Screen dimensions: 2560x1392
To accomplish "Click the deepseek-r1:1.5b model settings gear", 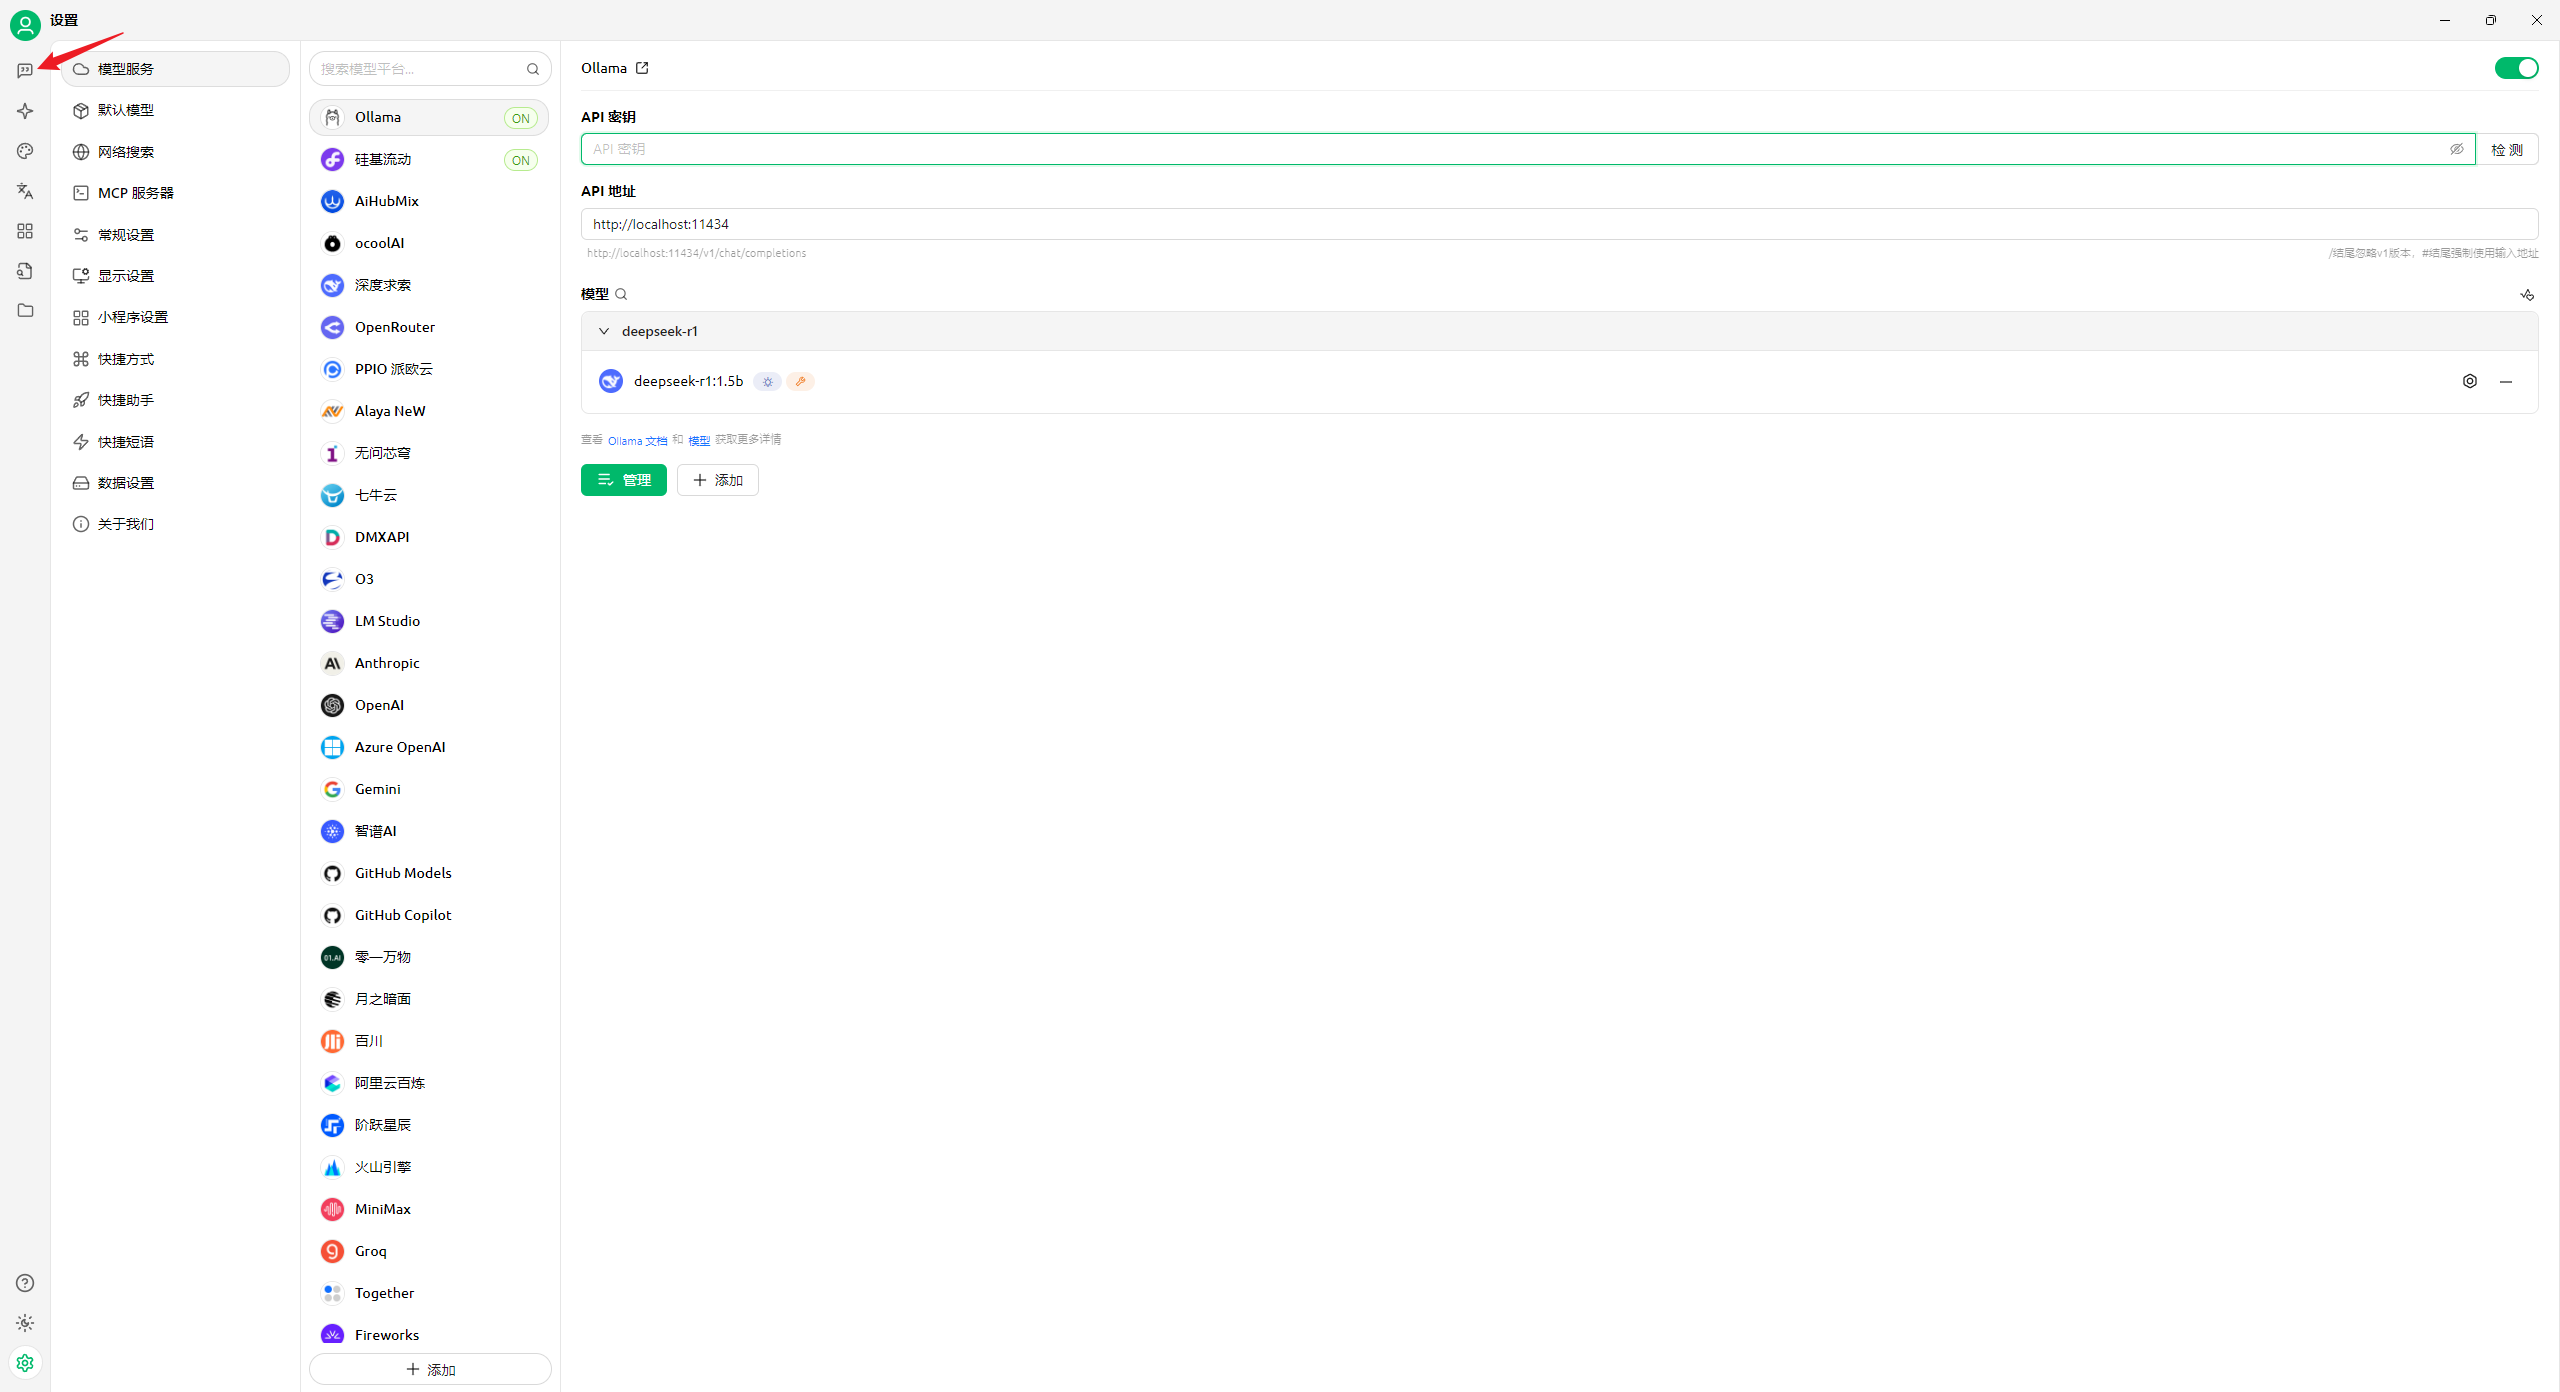I will 2470,381.
